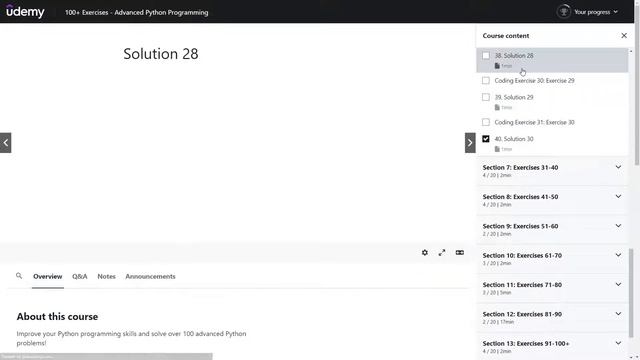
Task: Expand Section 8: Exercises 41-50
Action: pos(552,200)
